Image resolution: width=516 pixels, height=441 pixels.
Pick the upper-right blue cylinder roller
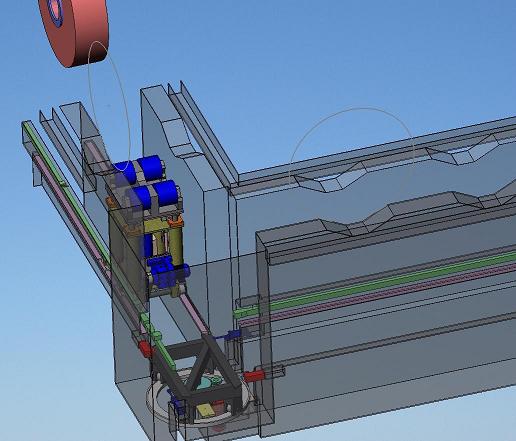coord(151,168)
